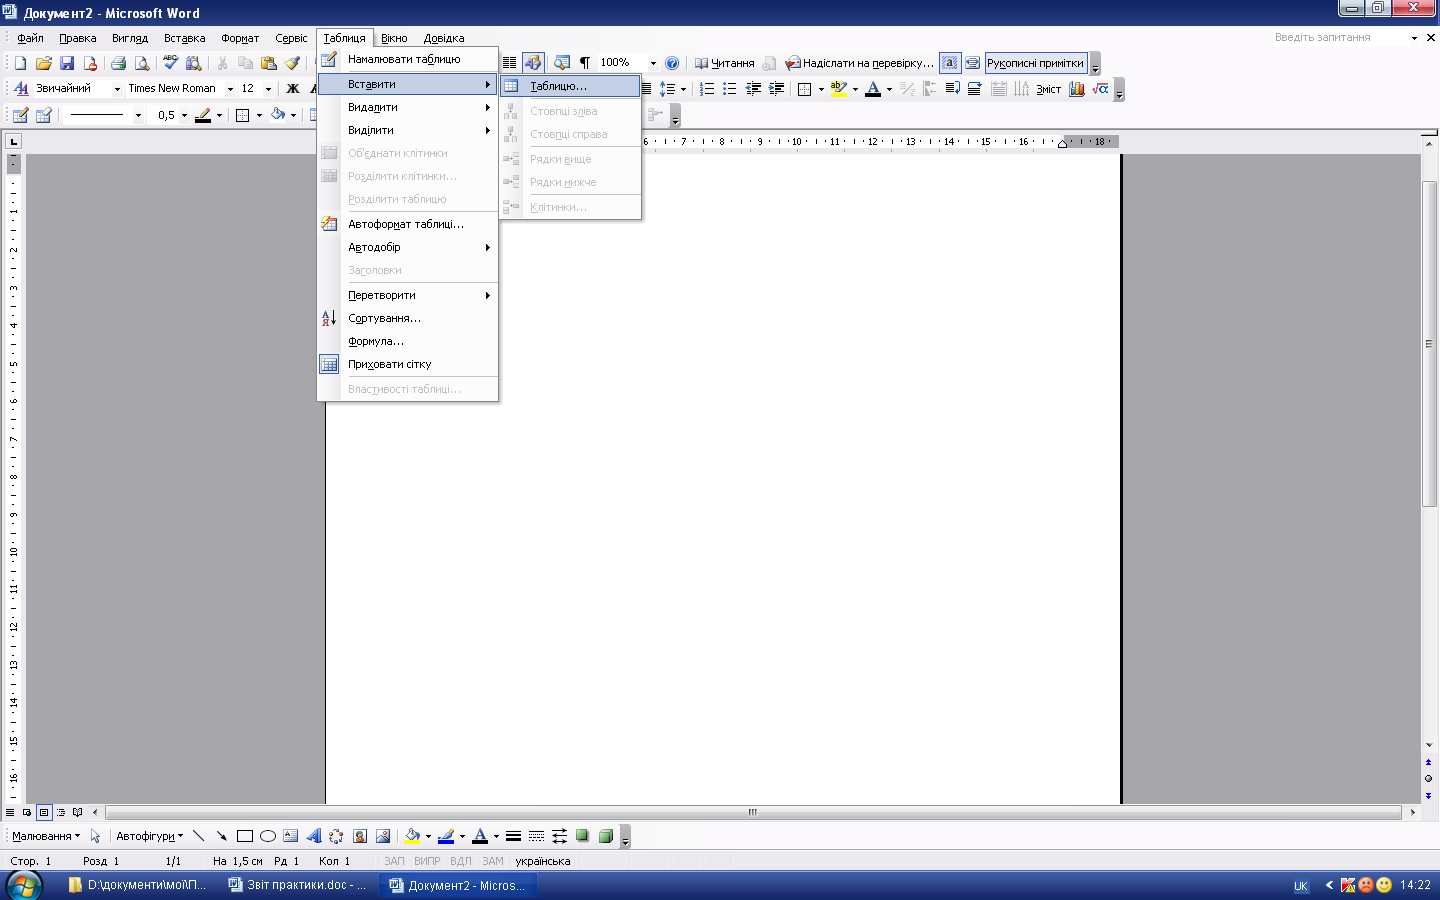Screen dimensions: 1440x900
Task: Insert WordArt object
Action: 313,836
